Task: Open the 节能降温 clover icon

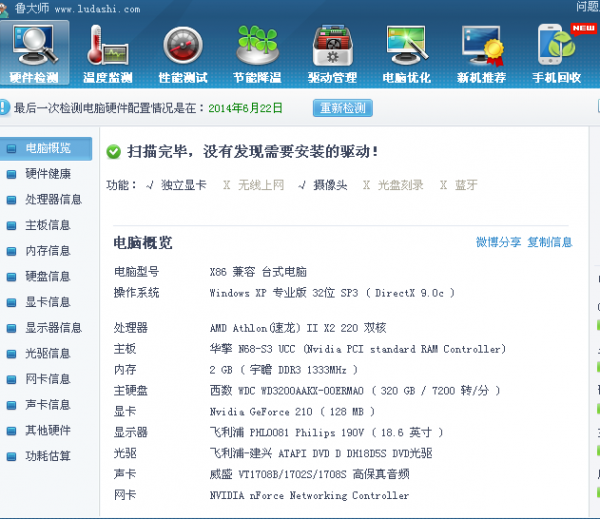Action: [258, 53]
